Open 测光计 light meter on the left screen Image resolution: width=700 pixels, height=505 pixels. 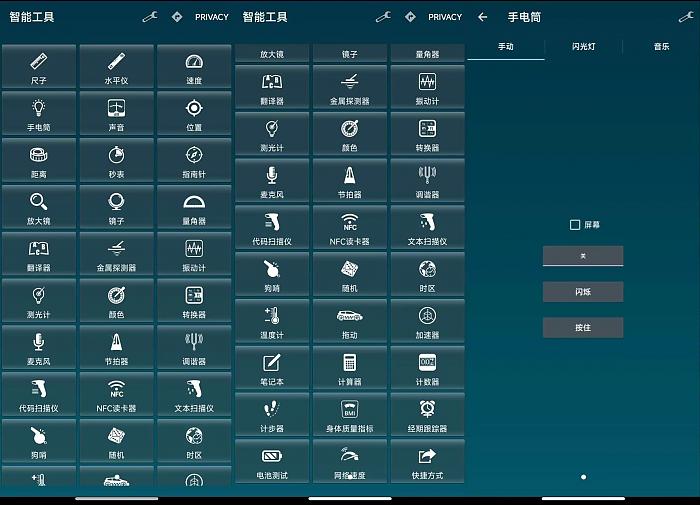coord(39,300)
